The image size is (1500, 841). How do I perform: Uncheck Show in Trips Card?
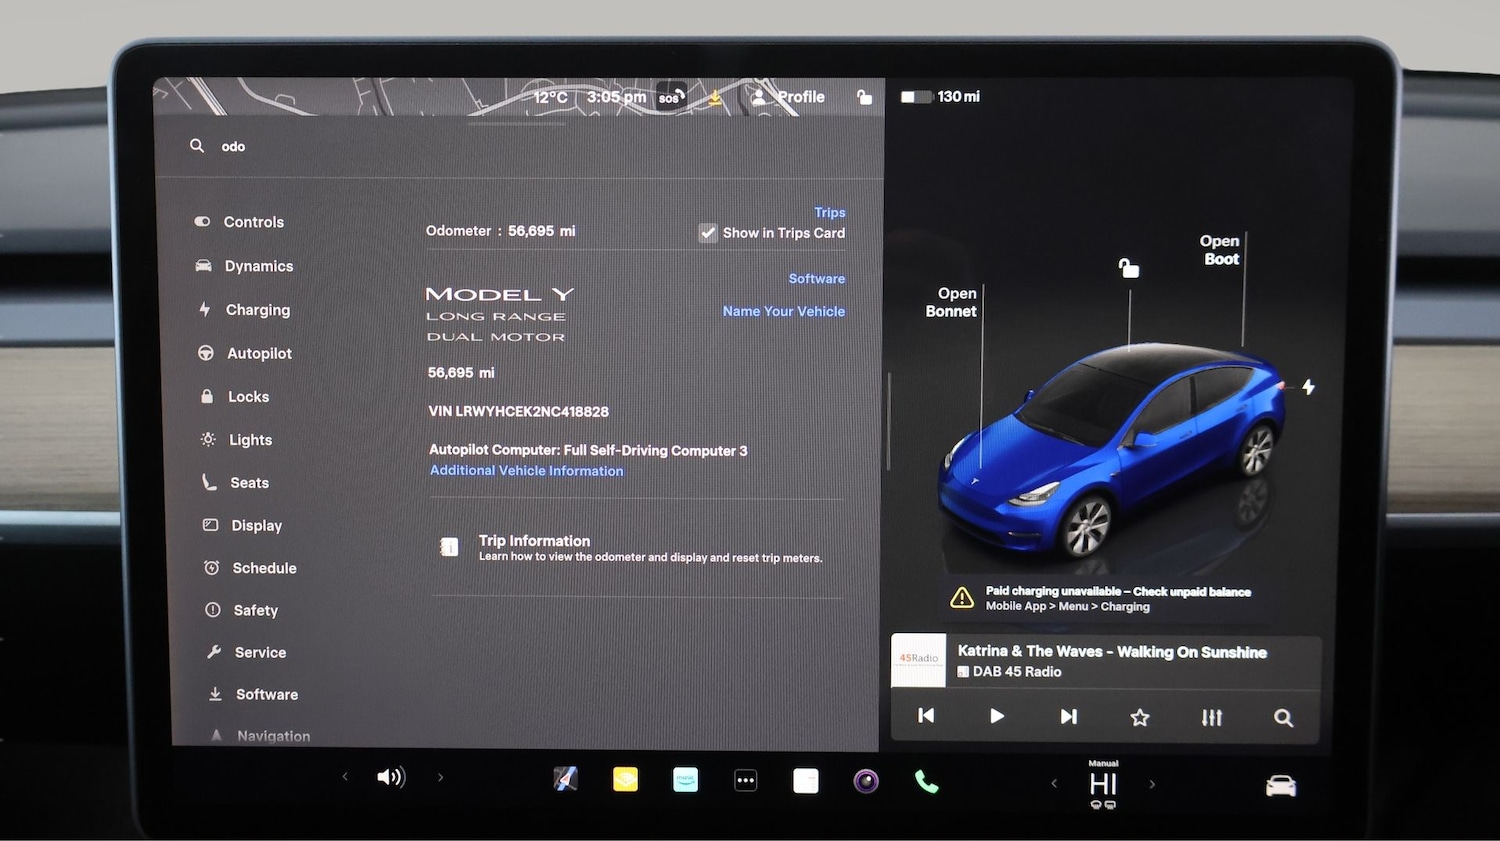pos(708,232)
